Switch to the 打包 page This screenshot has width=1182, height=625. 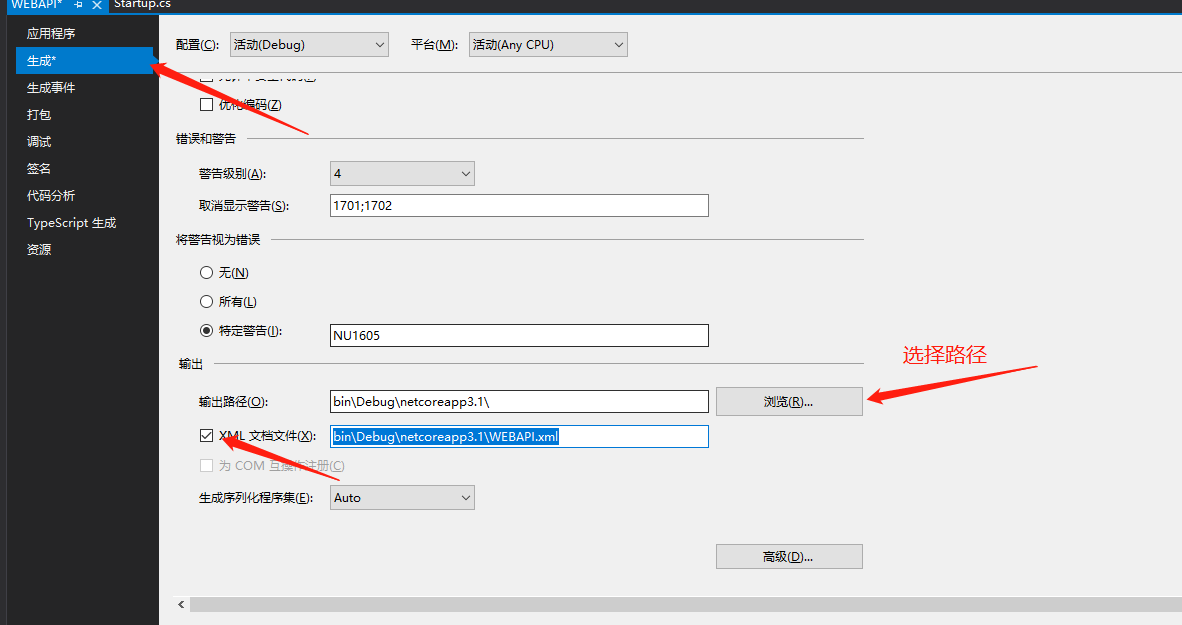click(x=39, y=115)
